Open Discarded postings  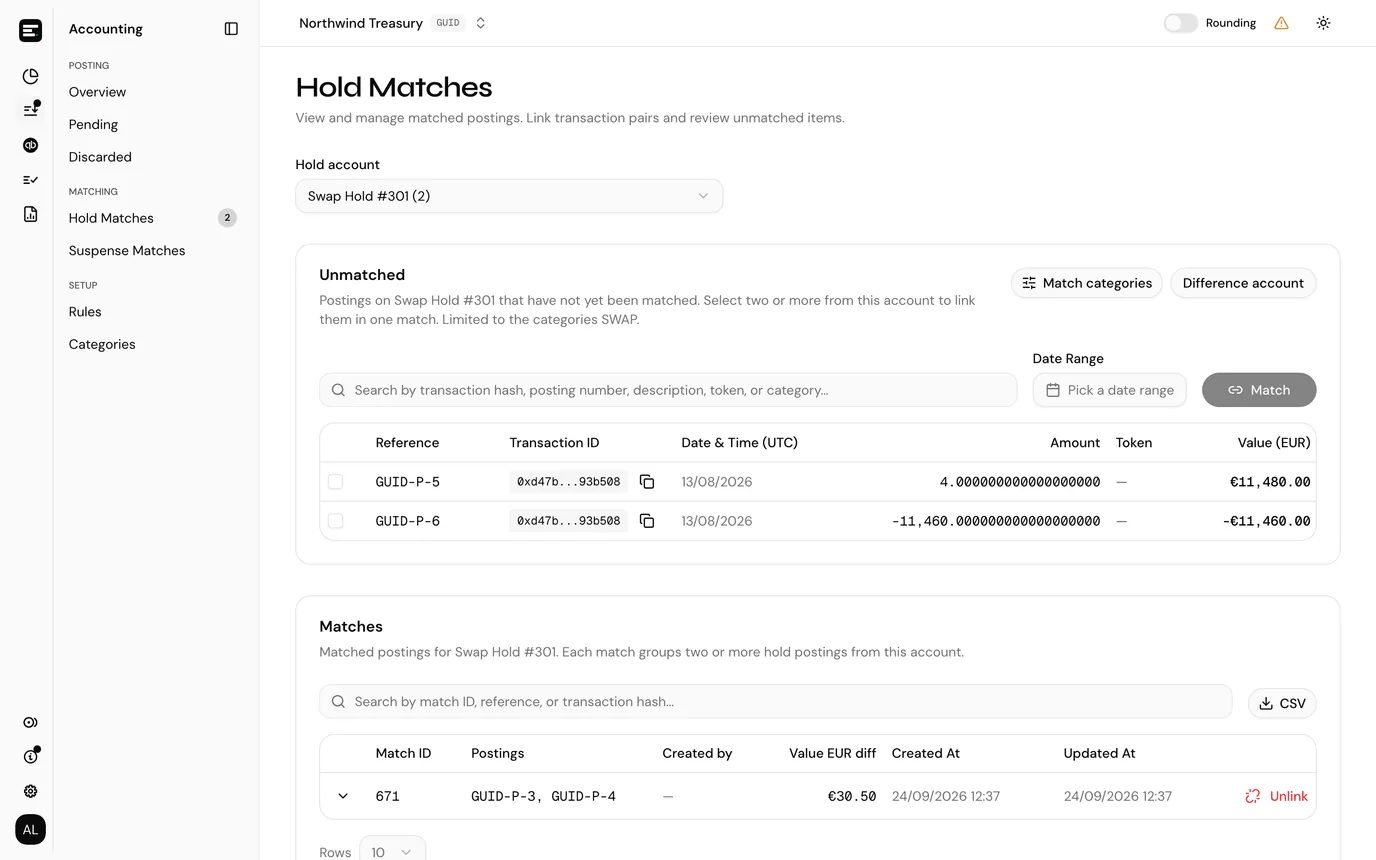coord(100,157)
